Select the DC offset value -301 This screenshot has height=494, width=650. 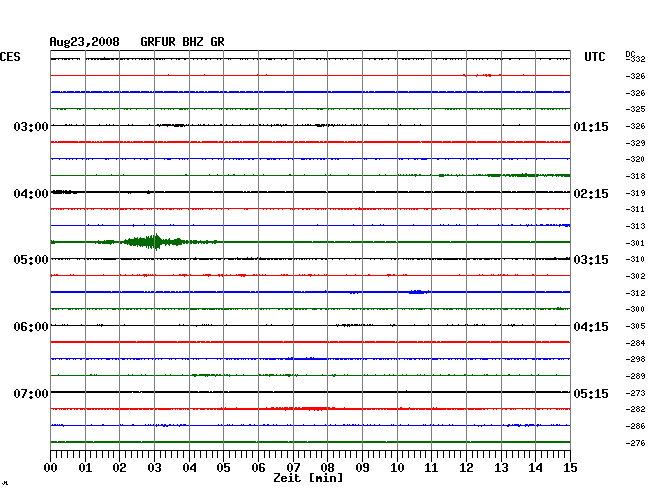pos(635,243)
